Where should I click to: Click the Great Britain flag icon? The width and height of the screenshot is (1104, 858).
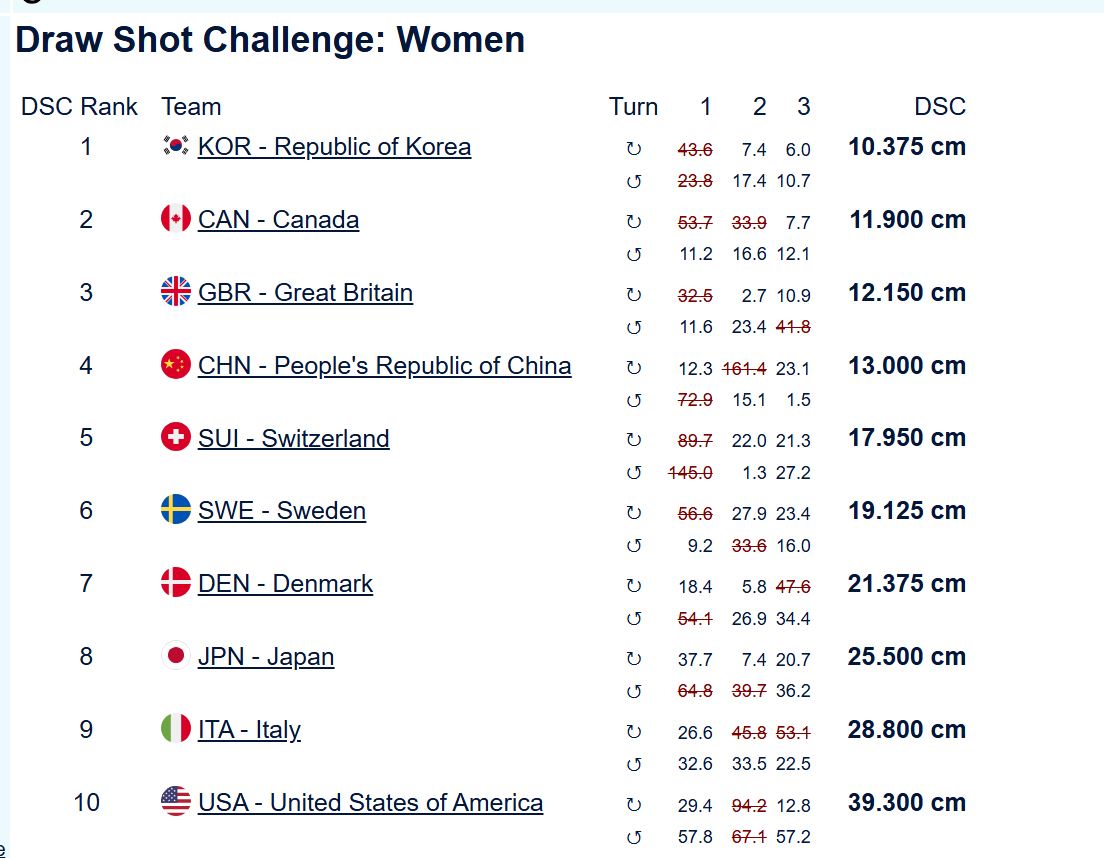click(x=176, y=292)
